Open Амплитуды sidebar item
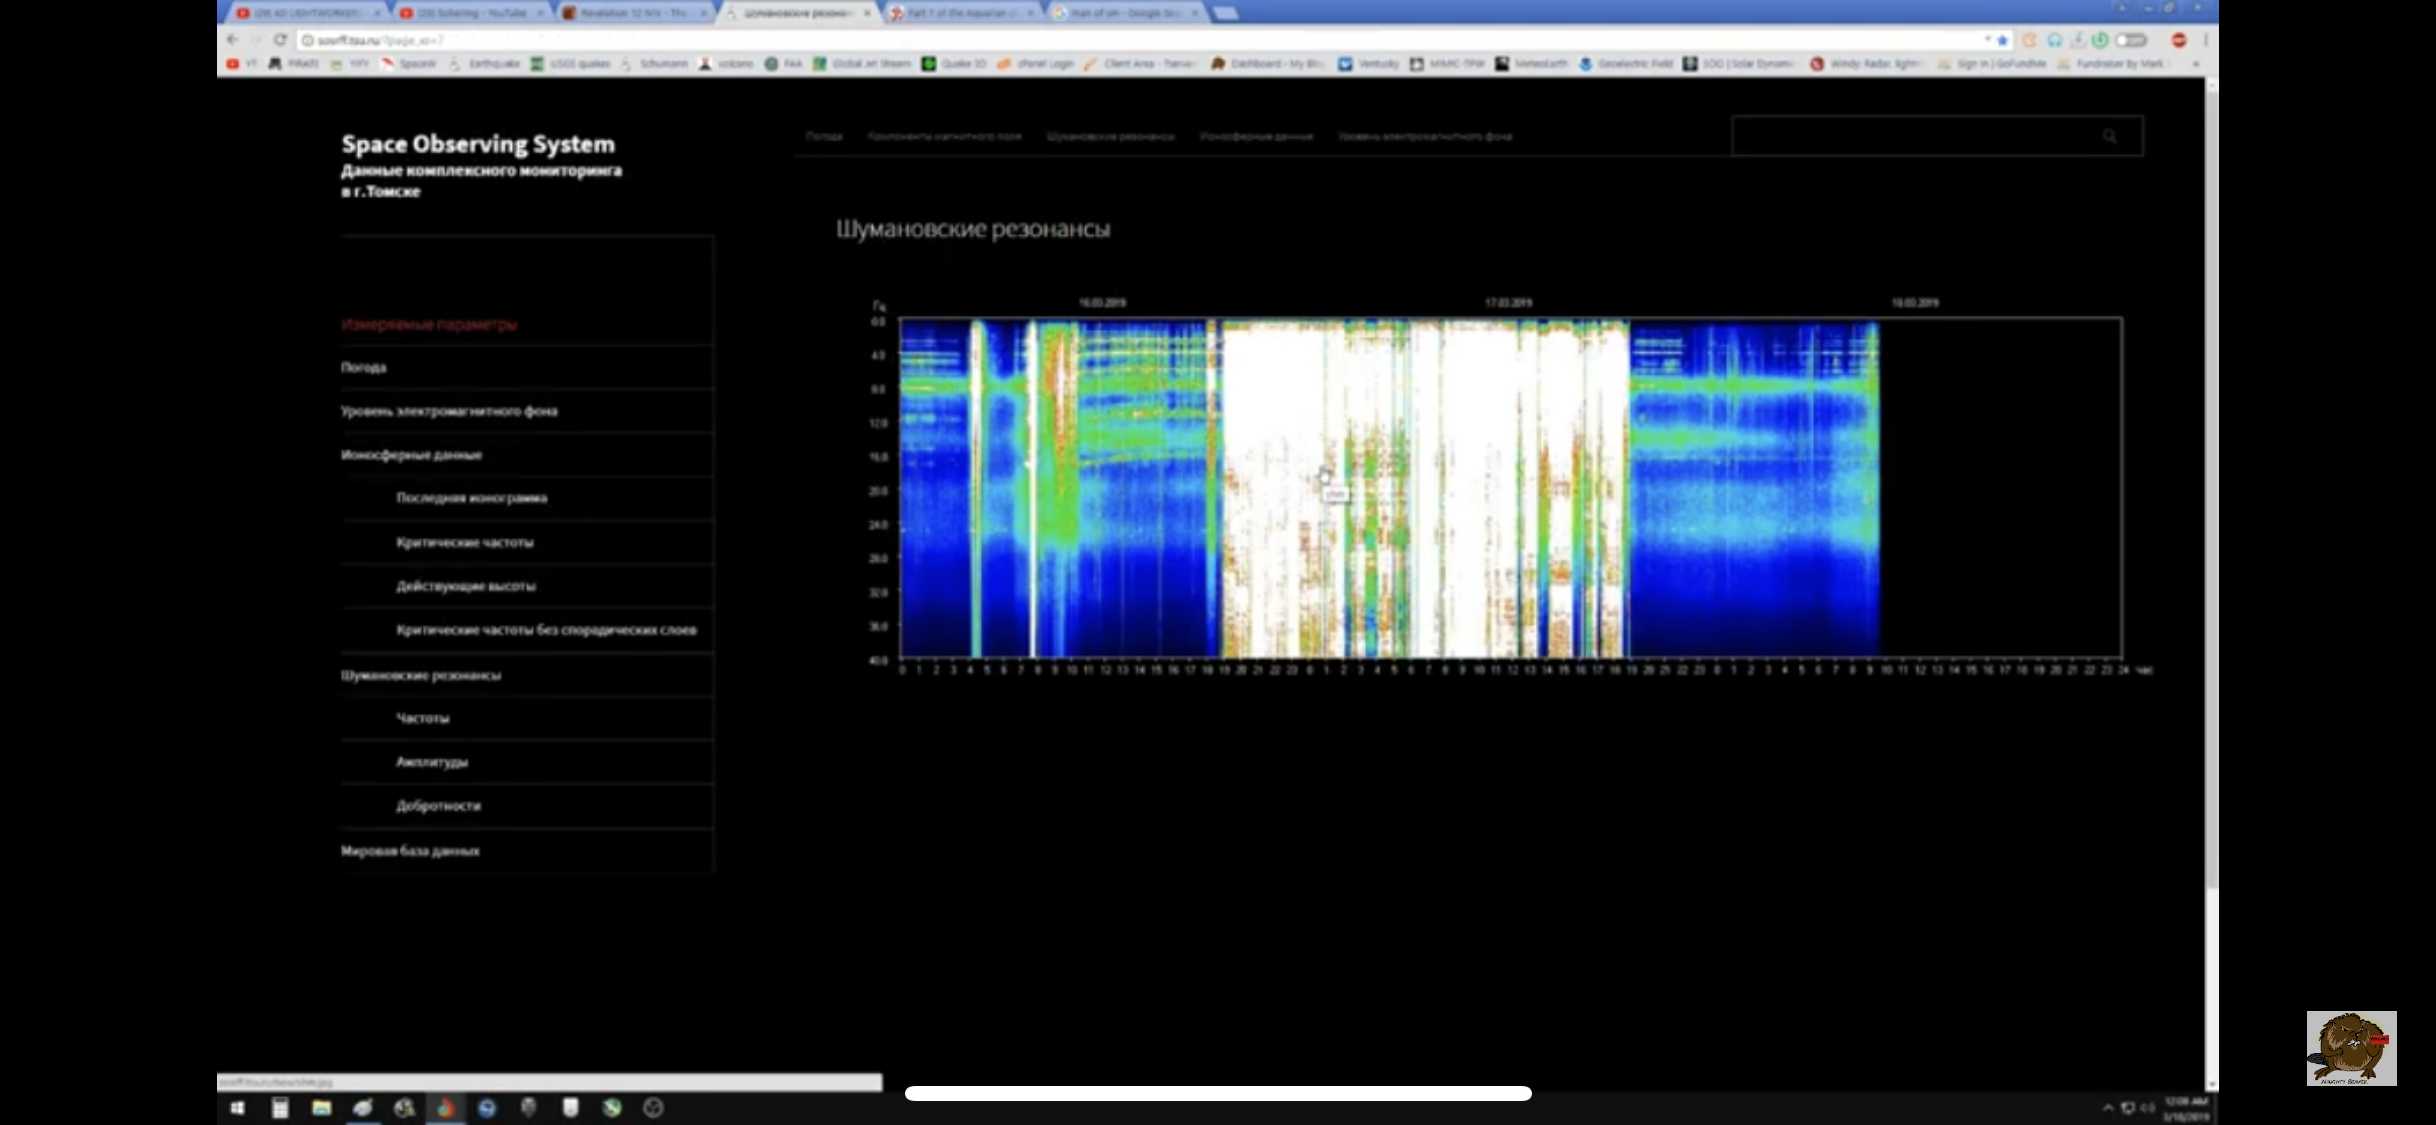 click(x=431, y=762)
